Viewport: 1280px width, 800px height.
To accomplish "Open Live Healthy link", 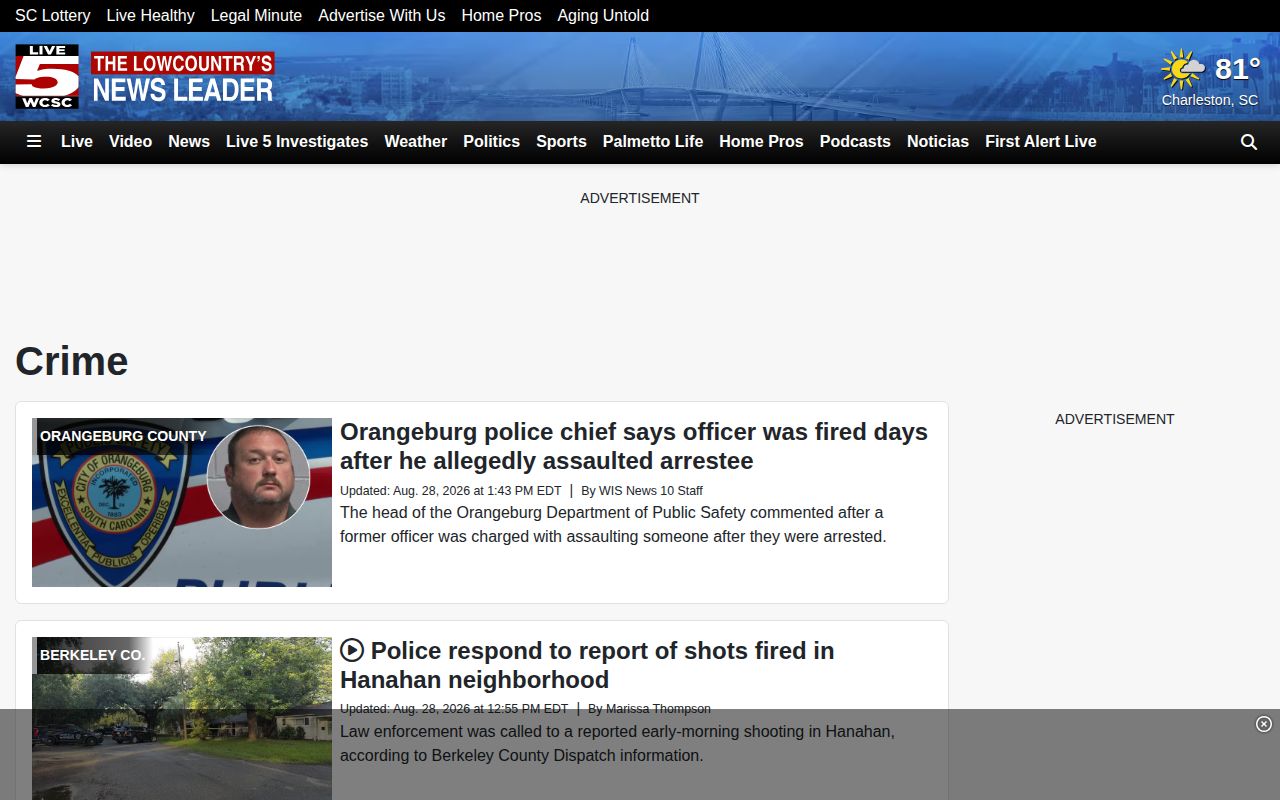I will 151,16.
